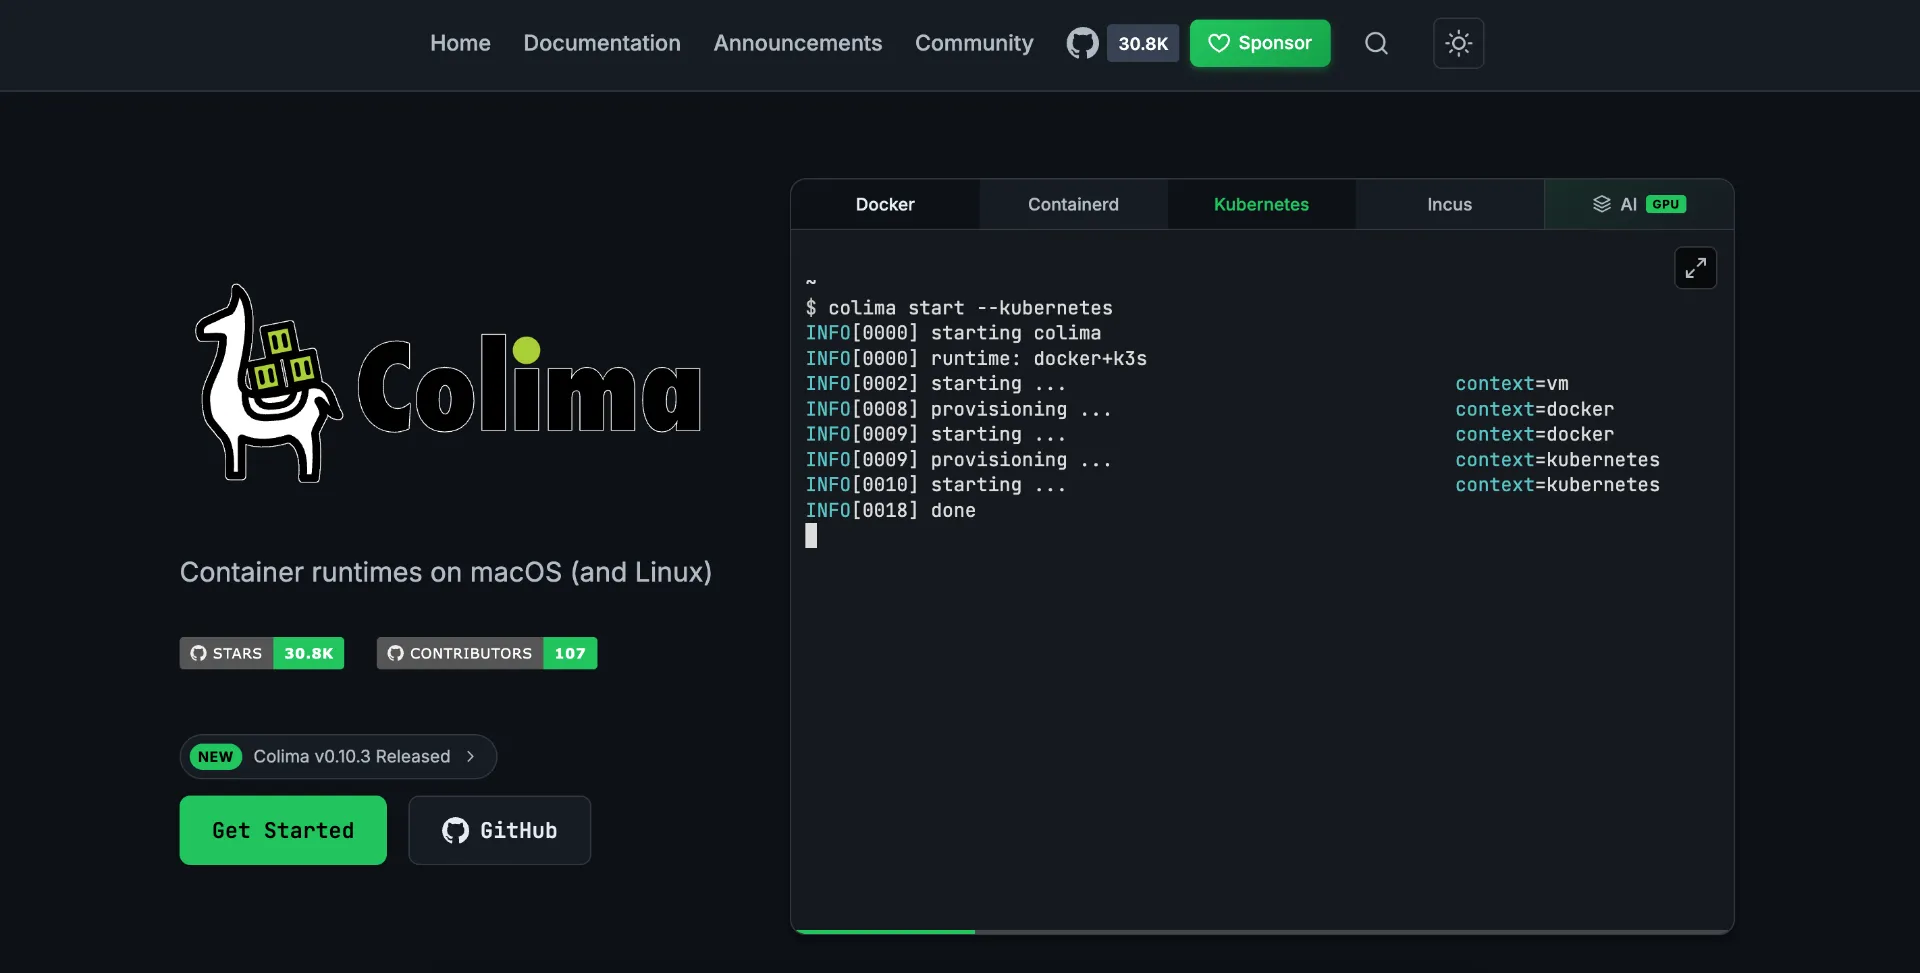The image size is (1920, 973).
Task: Click the Stars 30.8K badge
Action: (262, 653)
